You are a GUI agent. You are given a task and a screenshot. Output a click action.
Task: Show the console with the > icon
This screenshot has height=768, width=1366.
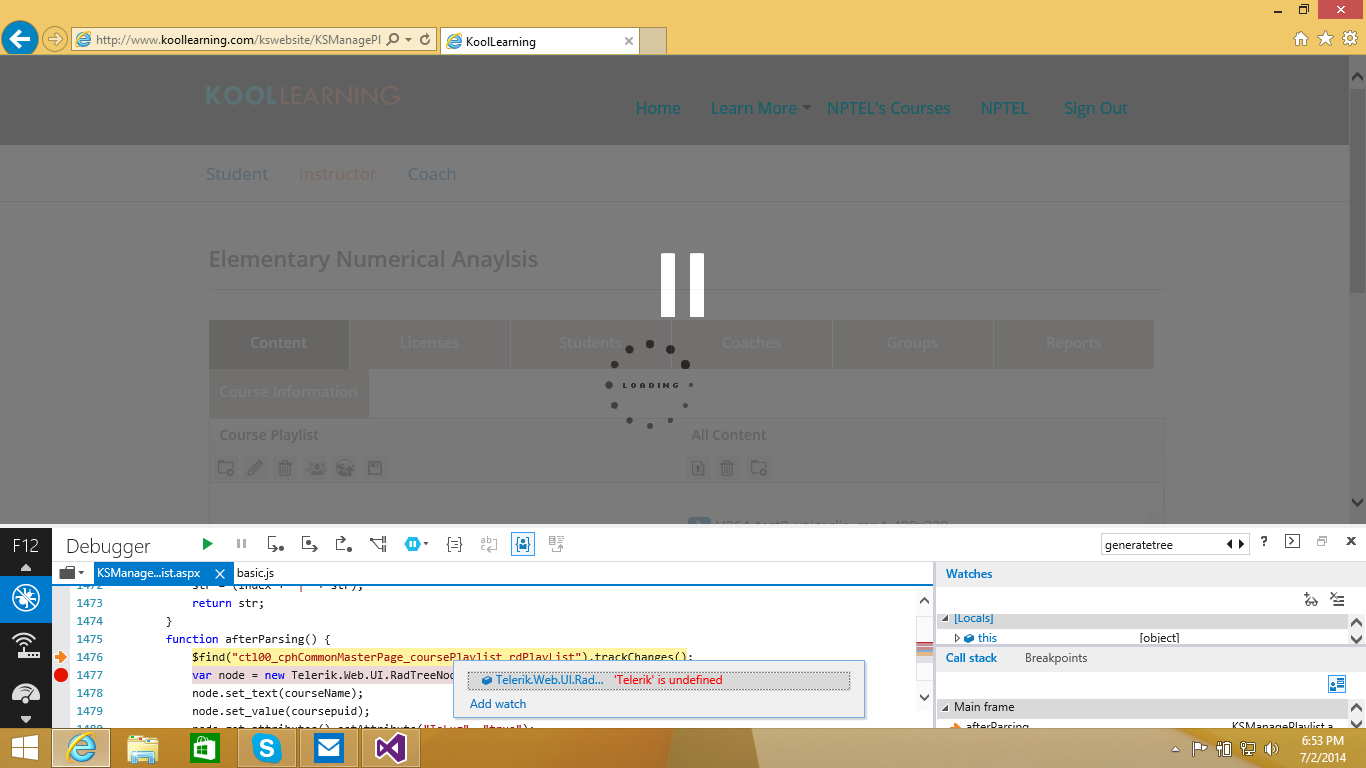(x=1292, y=542)
